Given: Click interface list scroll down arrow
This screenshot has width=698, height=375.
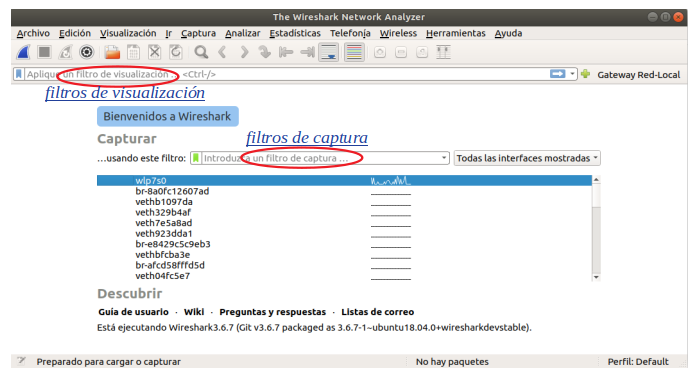Looking at the screenshot, I should (596, 277).
